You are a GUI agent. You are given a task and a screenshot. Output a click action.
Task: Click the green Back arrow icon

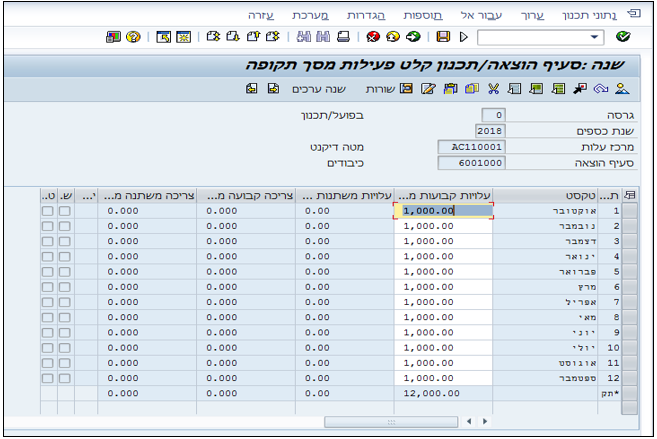413,37
